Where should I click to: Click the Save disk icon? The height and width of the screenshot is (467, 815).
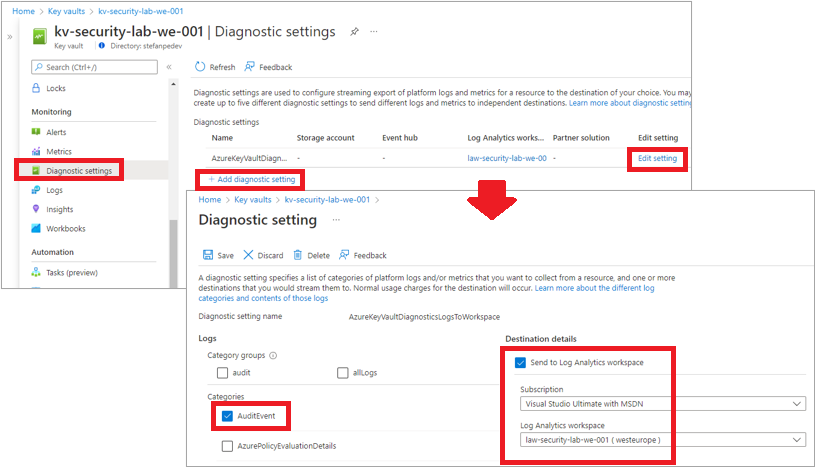tap(207, 255)
